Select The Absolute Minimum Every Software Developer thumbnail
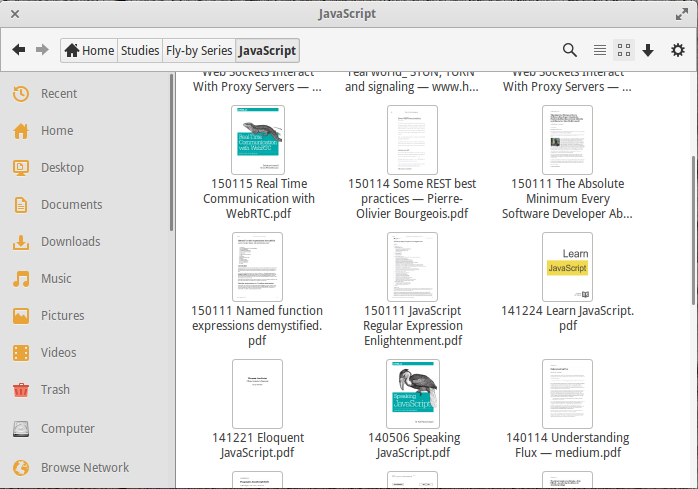698x489 pixels. (x=568, y=140)
